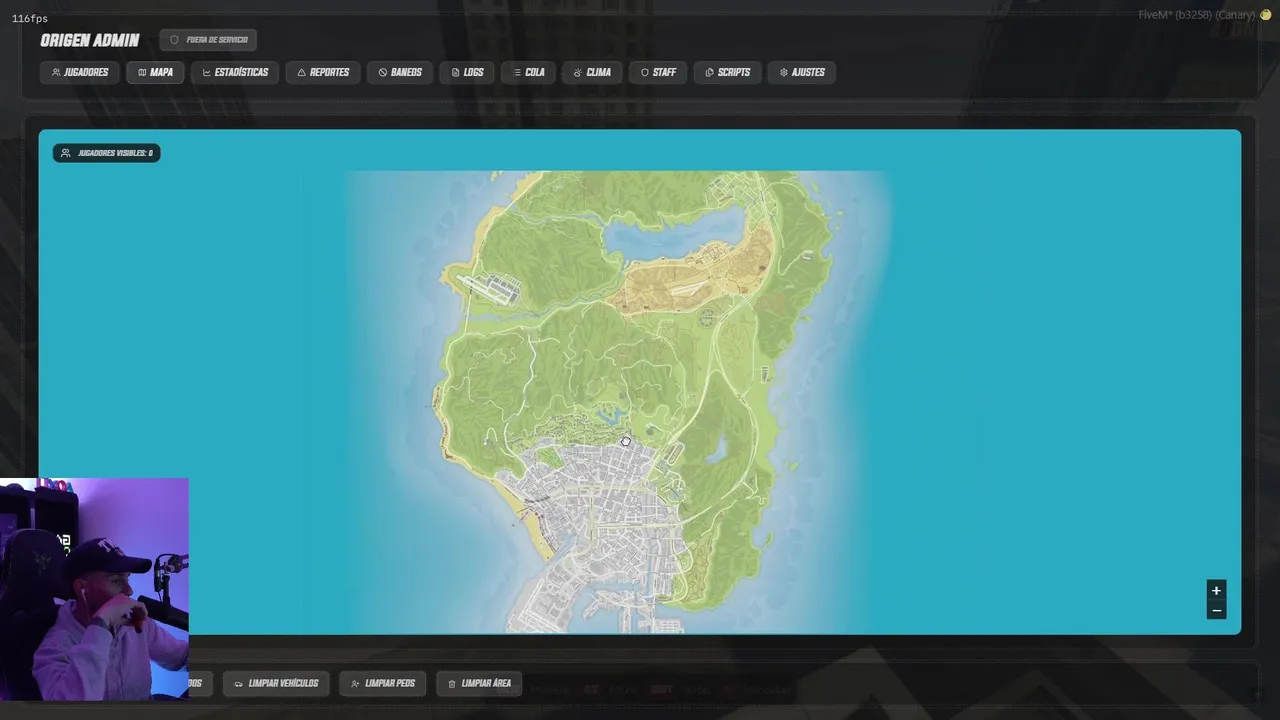
Task: Open the Logs tab
Action: (467, 72)
